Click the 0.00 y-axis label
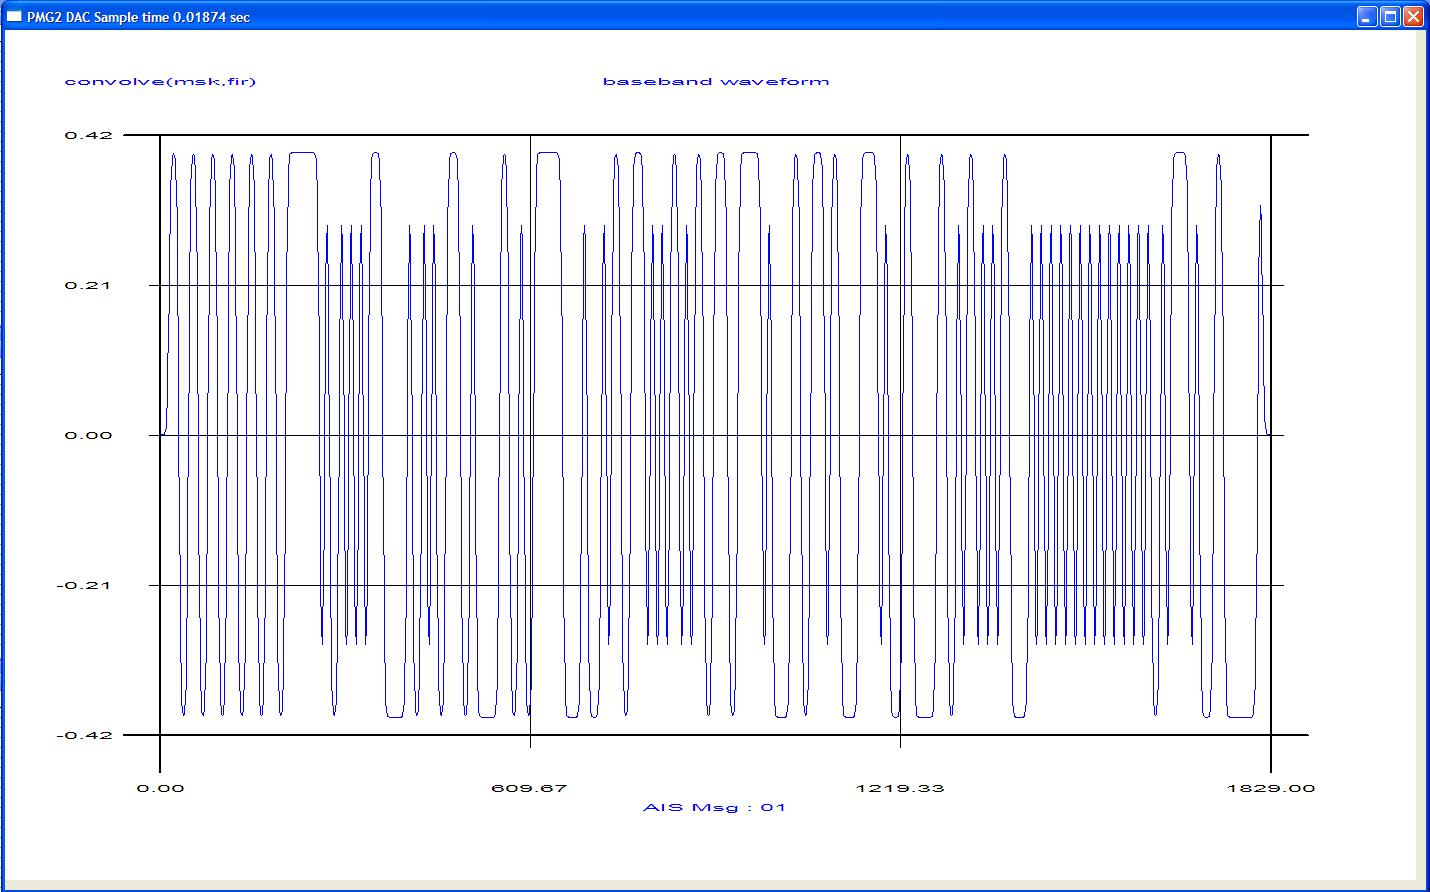The width and height of the screenshot is (1430, 892). point(88,435)
